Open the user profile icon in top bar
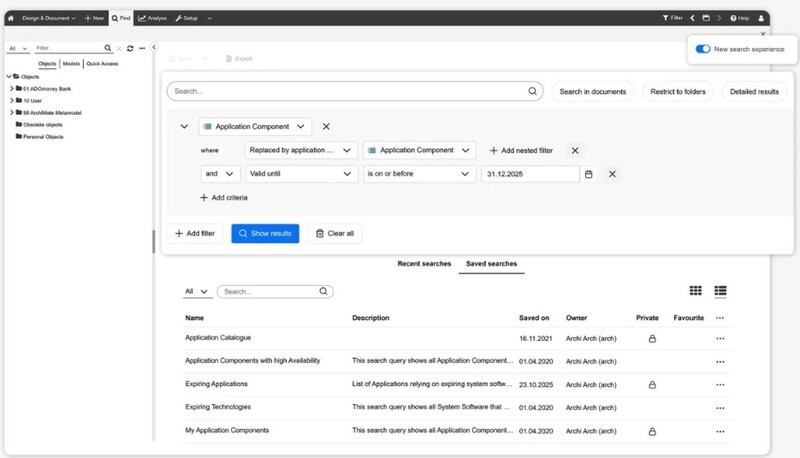The height and width of the screenshot is (458, 800). (762, 18)
